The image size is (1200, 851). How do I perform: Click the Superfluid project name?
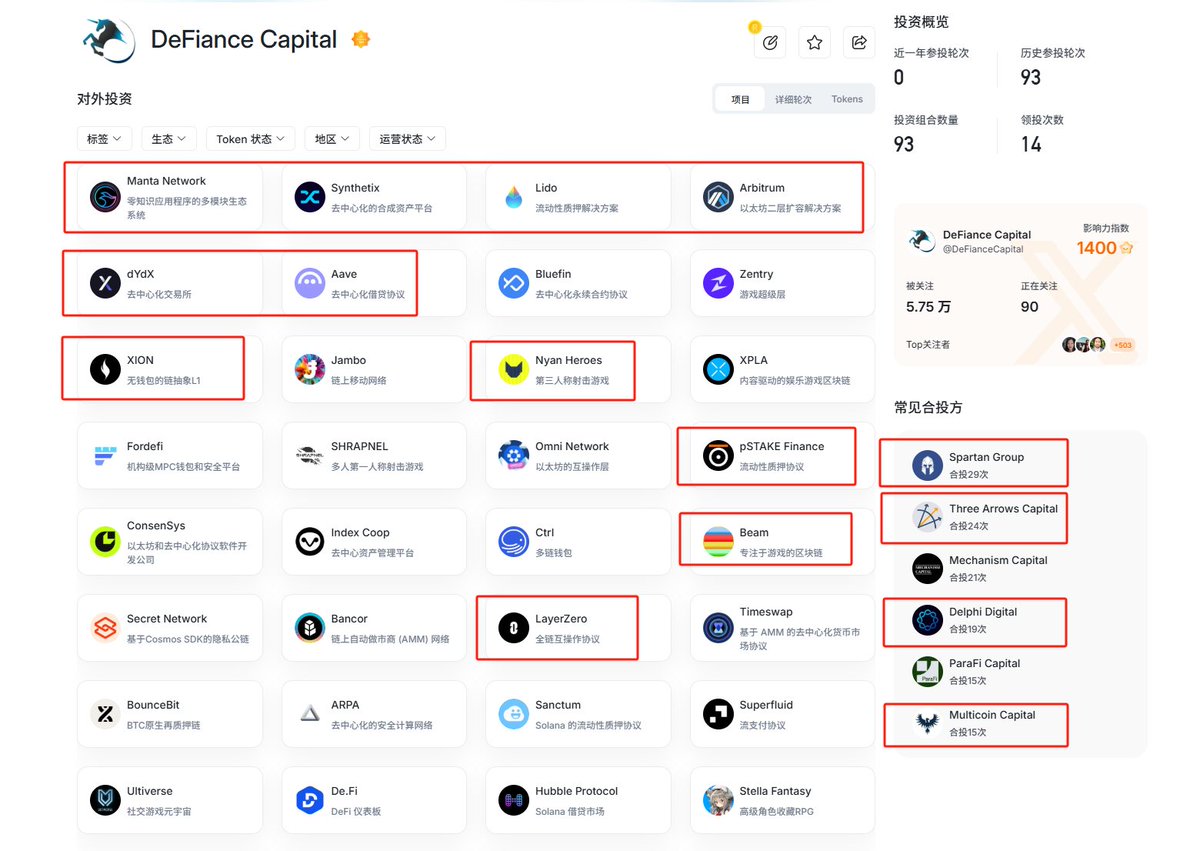point(768,705)
